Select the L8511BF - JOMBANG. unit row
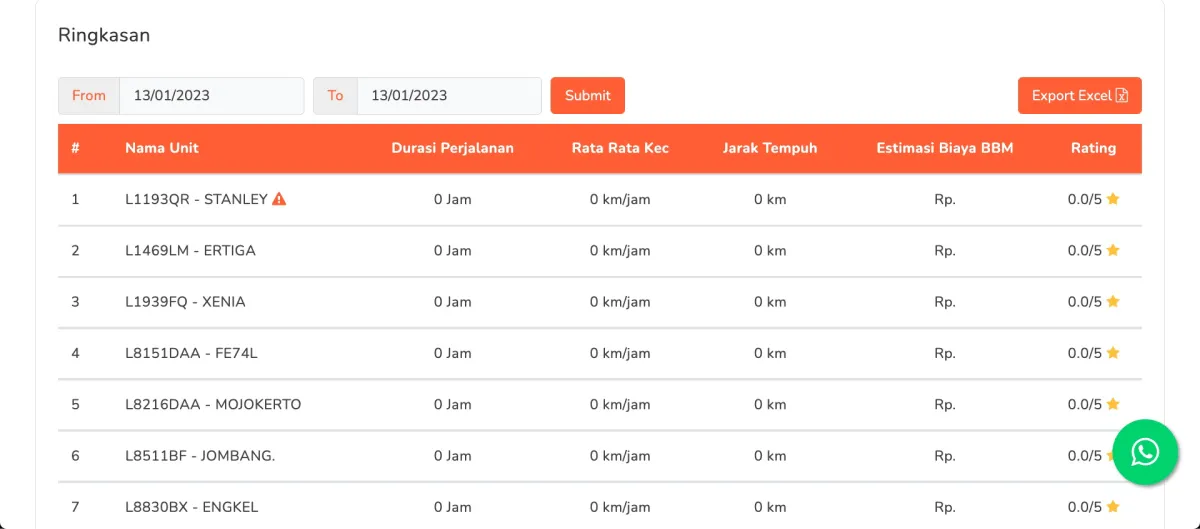The image size is (1200, 529). point(600,456)
